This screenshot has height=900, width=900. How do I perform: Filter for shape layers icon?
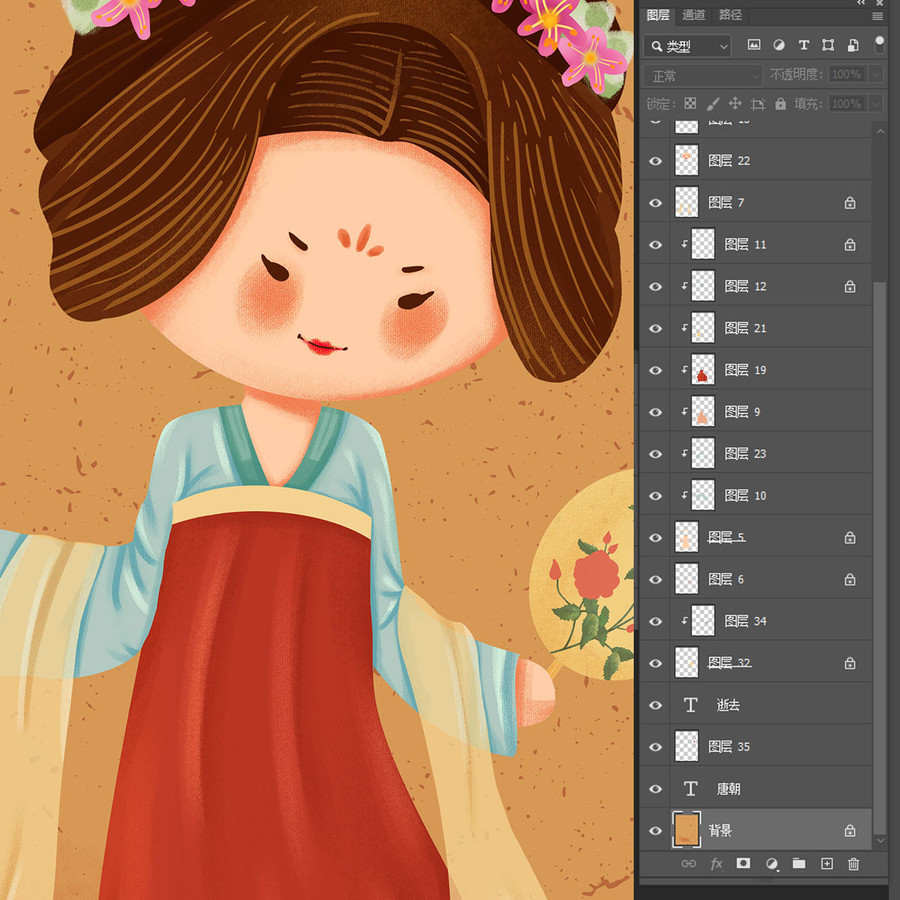pos(828,45)
